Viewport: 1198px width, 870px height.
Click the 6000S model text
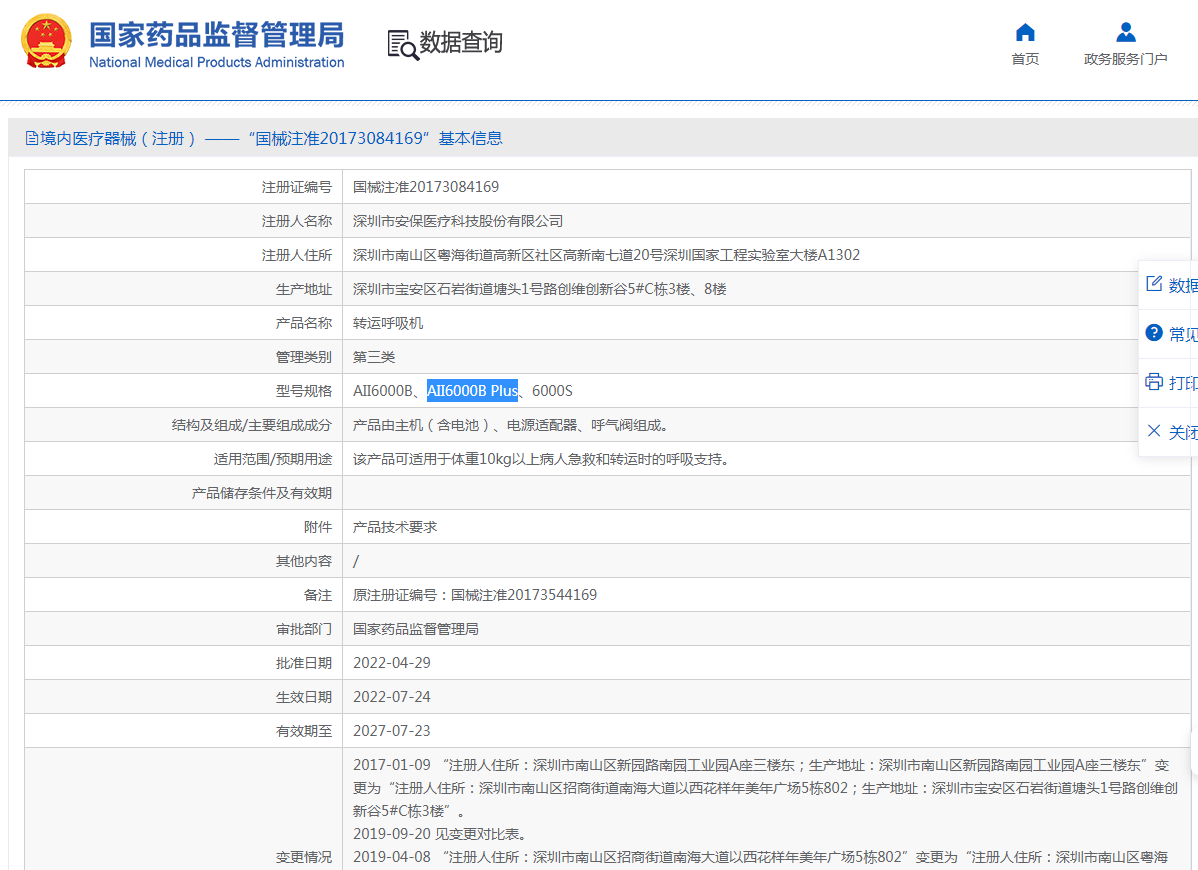pyautogui.click(x=552, y=391)
